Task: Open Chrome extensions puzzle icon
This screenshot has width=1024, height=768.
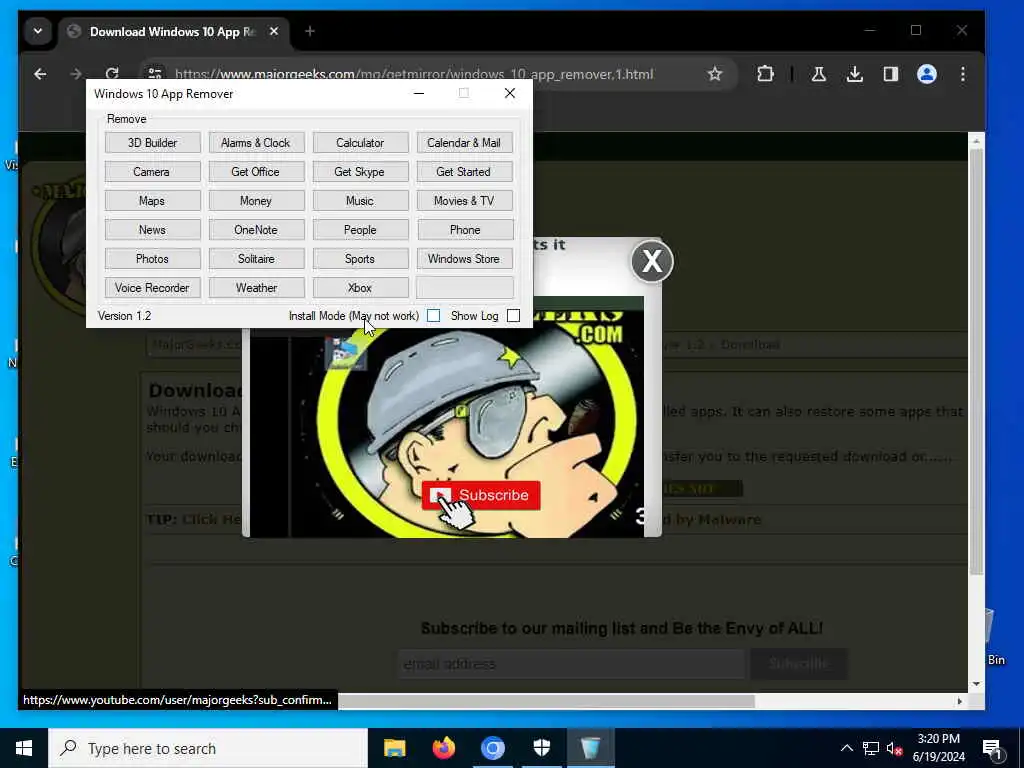Action: click(x=765, y=74)
